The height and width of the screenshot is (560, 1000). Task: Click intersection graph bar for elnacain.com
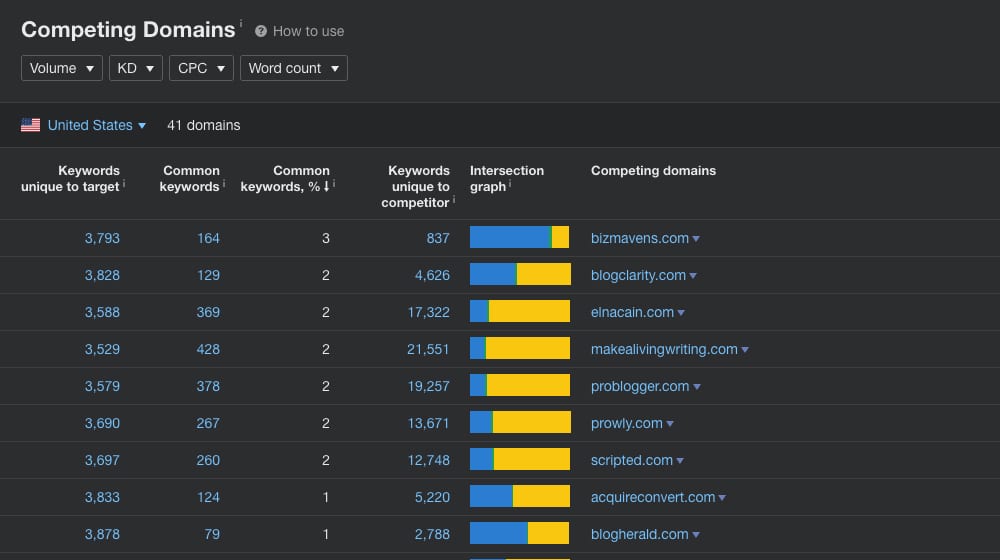tap(519, 312)
